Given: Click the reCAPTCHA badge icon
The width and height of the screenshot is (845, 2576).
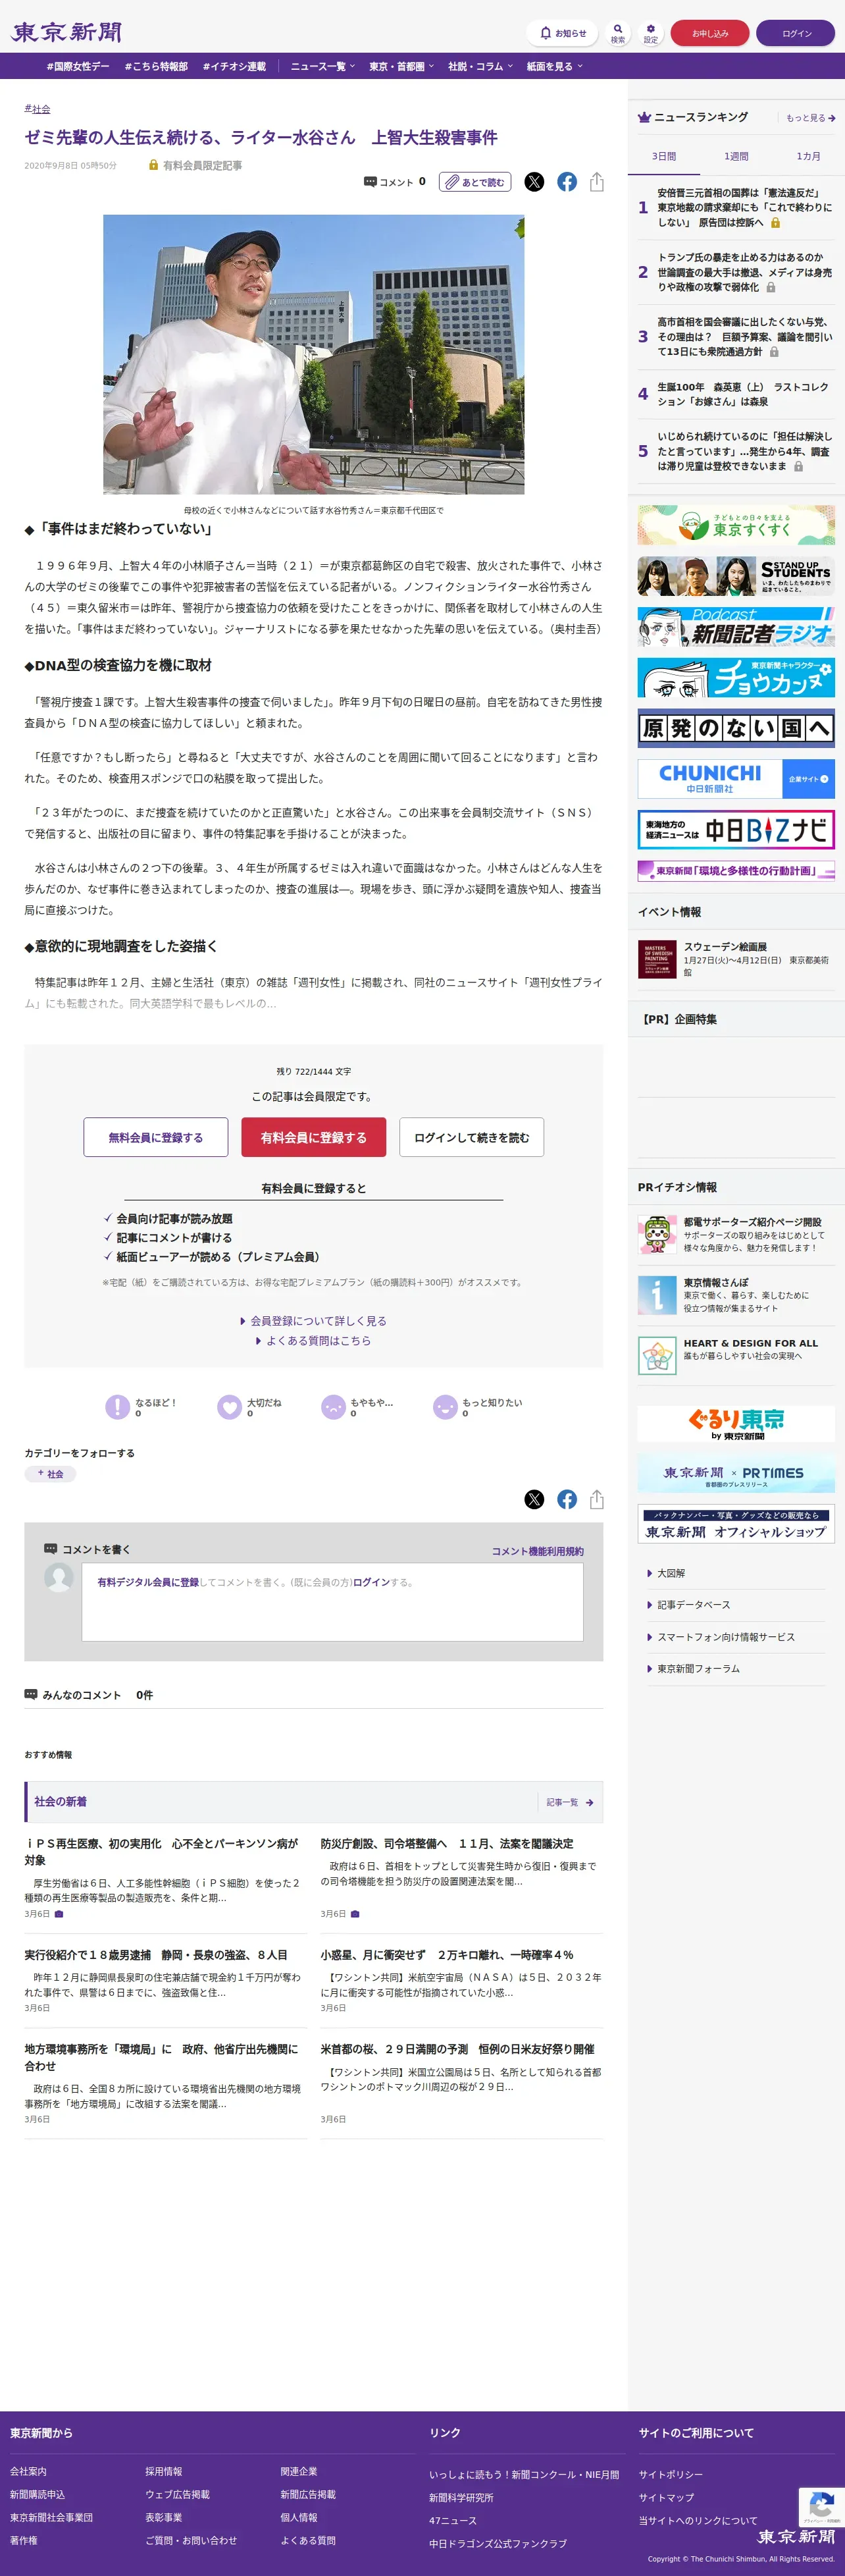Looking at the screenshot, I should pyautogui.click(x=821, y=2507).
